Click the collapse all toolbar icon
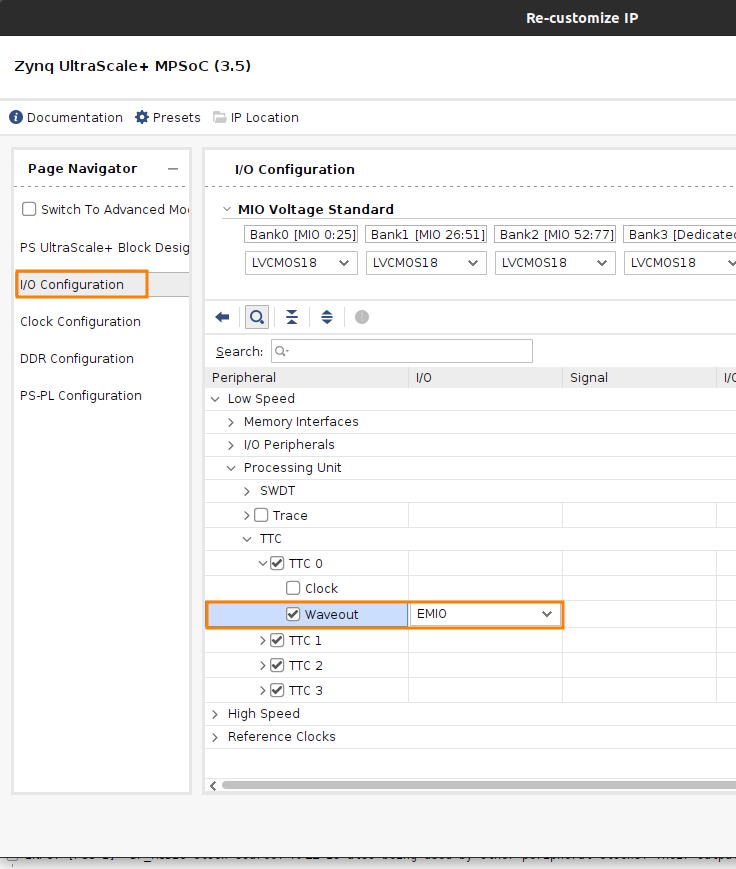The image size is (736, 869). click(x=292, y=317)
